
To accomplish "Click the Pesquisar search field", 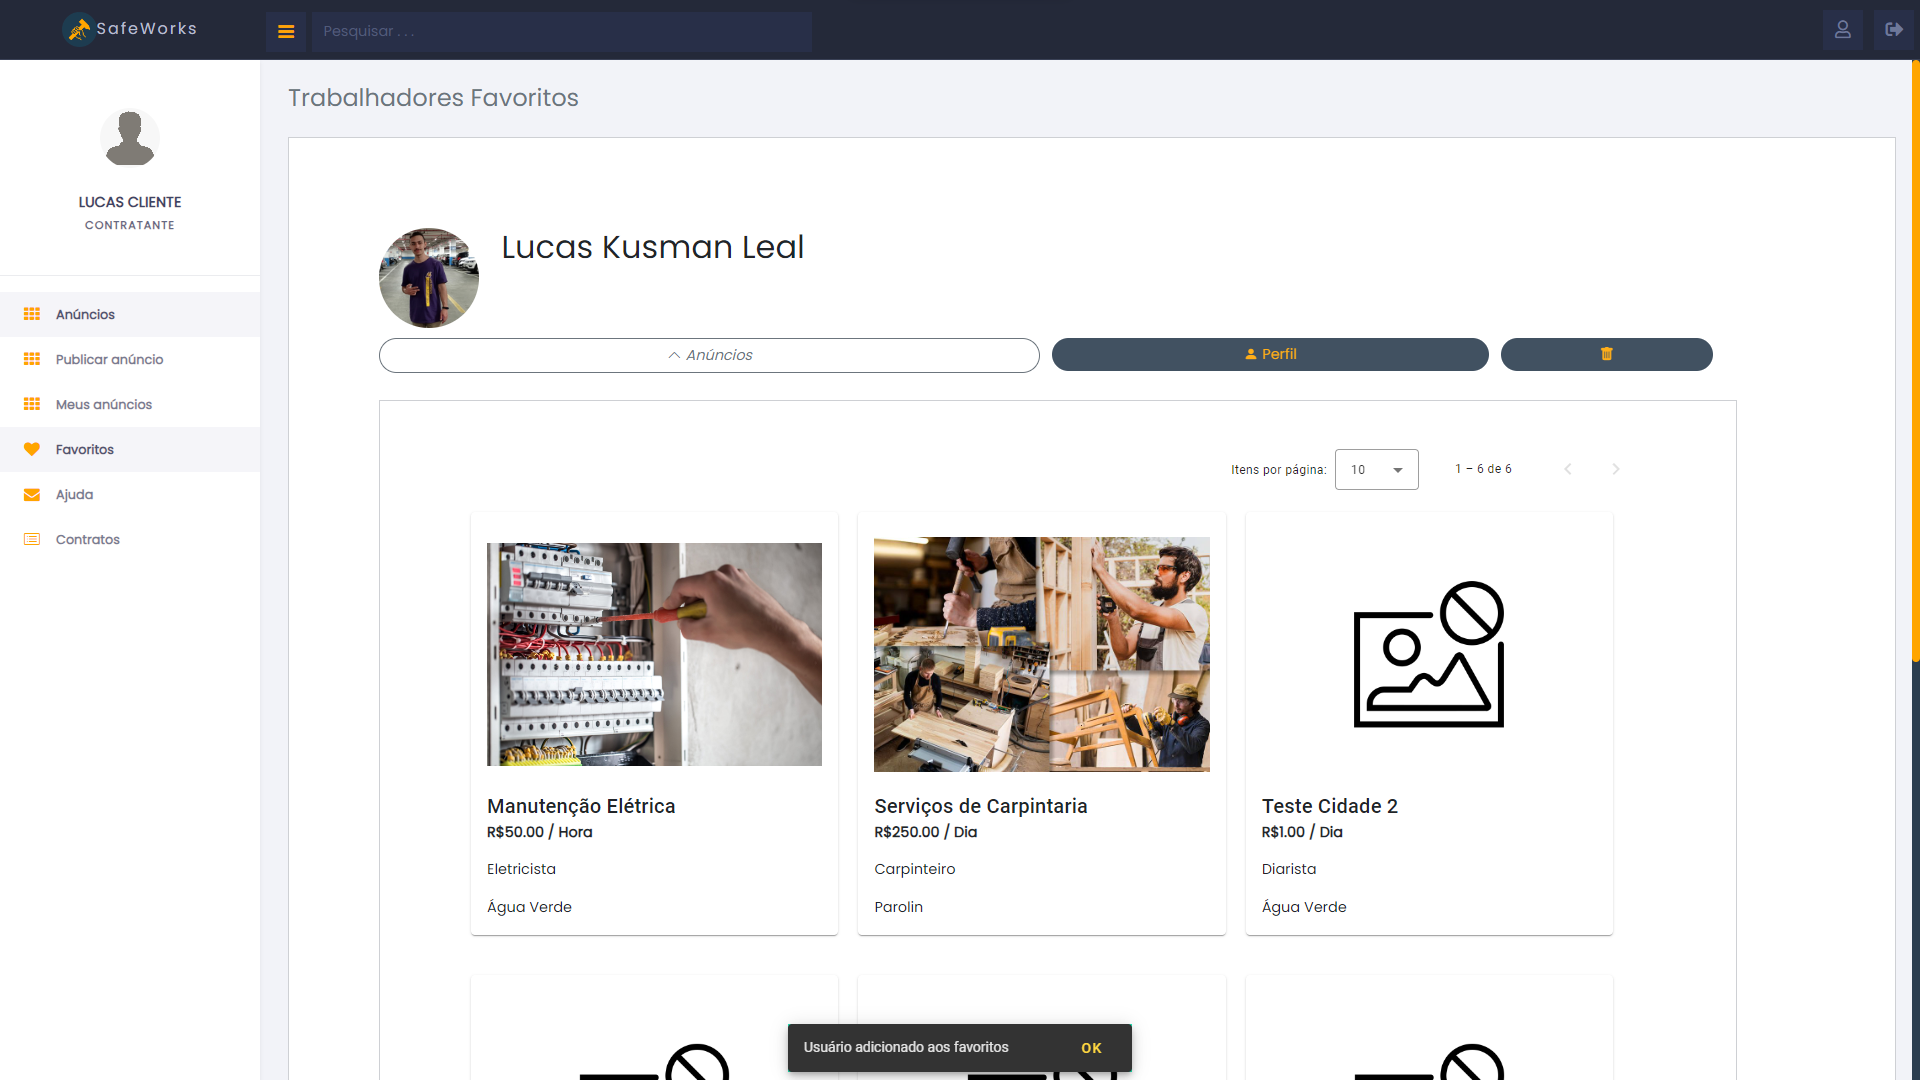I will pos(561,31).
